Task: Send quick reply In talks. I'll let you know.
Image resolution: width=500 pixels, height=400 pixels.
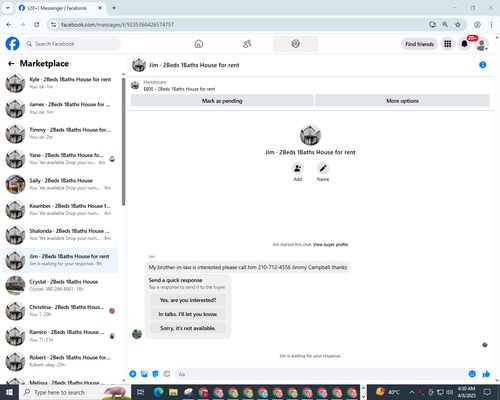Action: pyautogui.click(x=188, y=314)
